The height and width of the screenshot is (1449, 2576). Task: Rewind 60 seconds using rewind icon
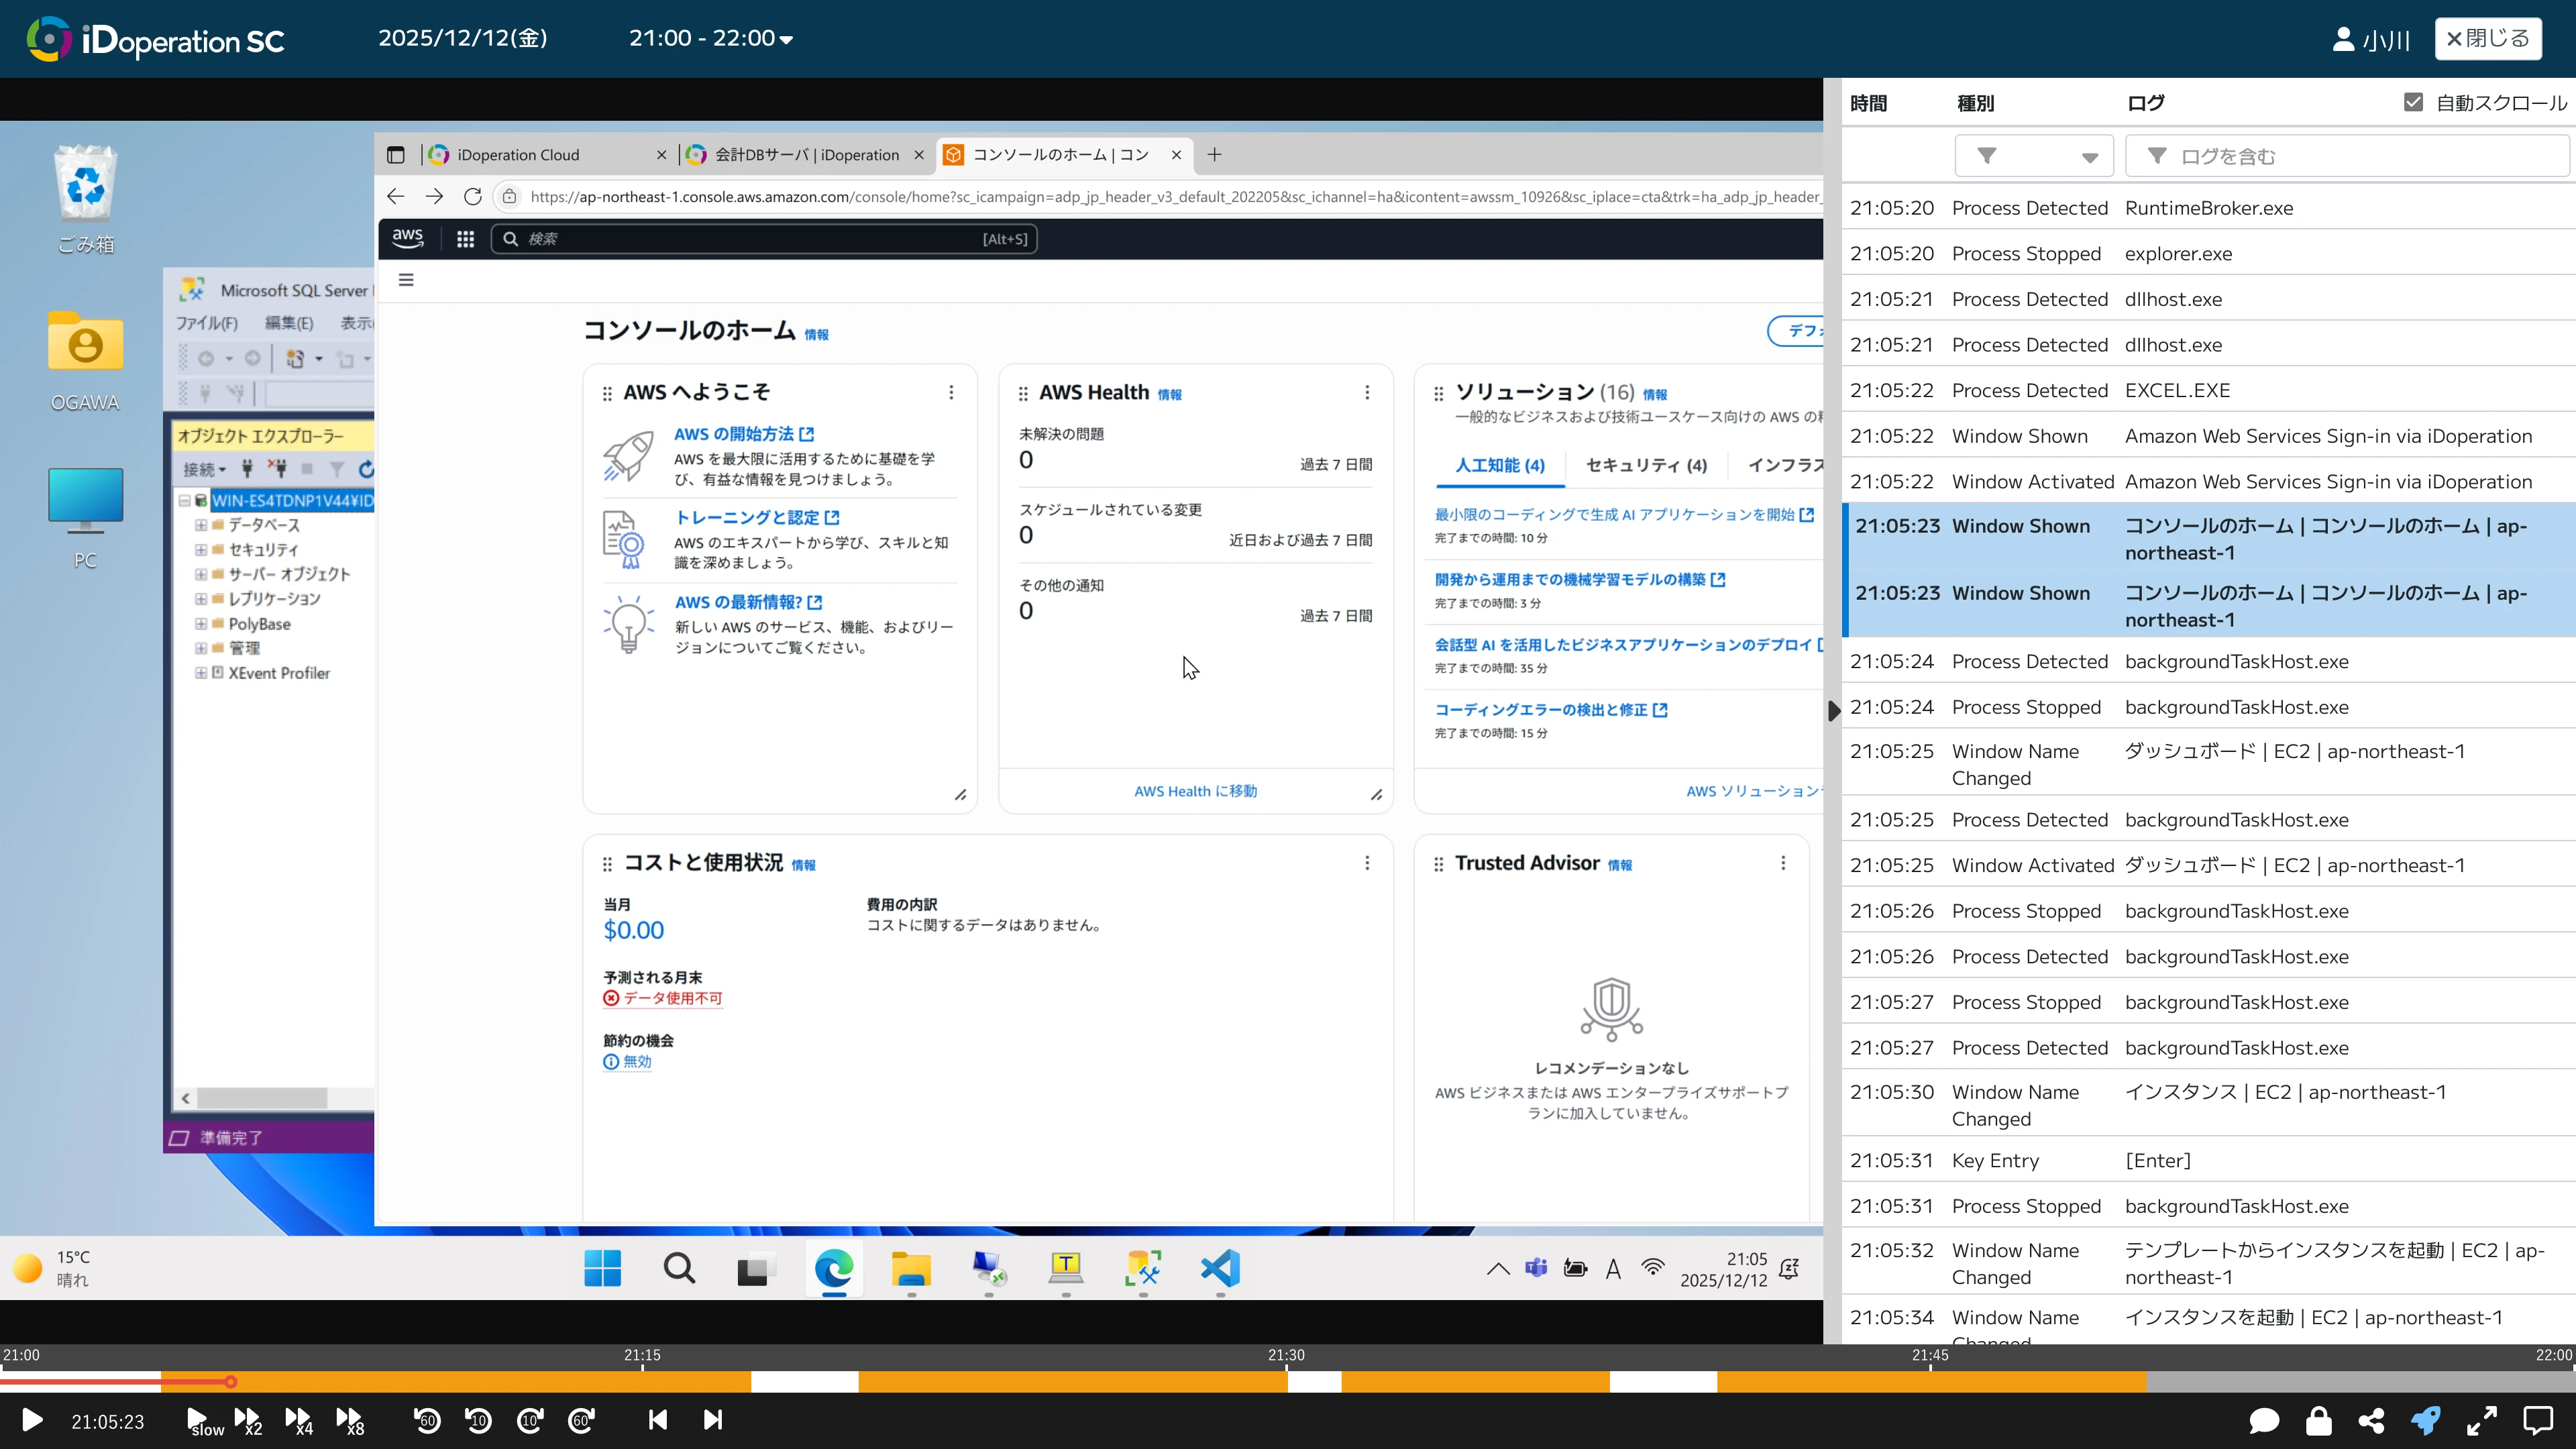click(427, 1420)
